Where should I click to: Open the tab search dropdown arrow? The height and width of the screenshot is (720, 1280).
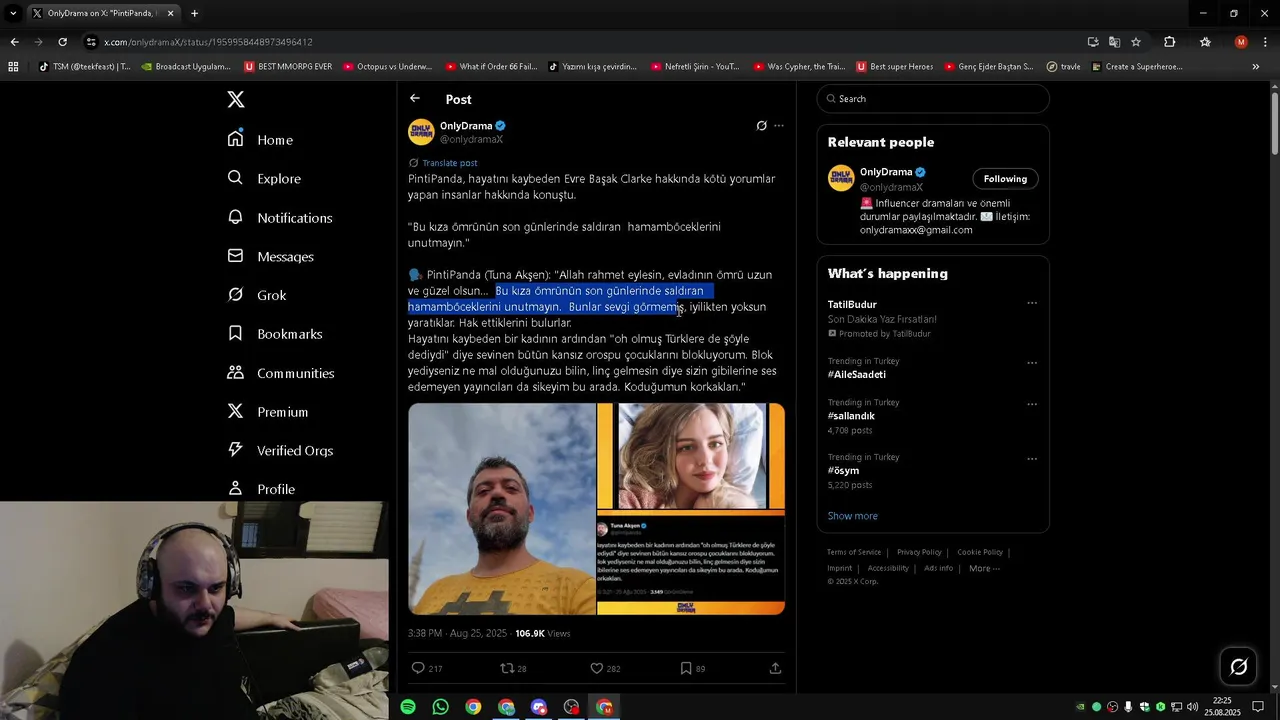click(x=13, y=13)
